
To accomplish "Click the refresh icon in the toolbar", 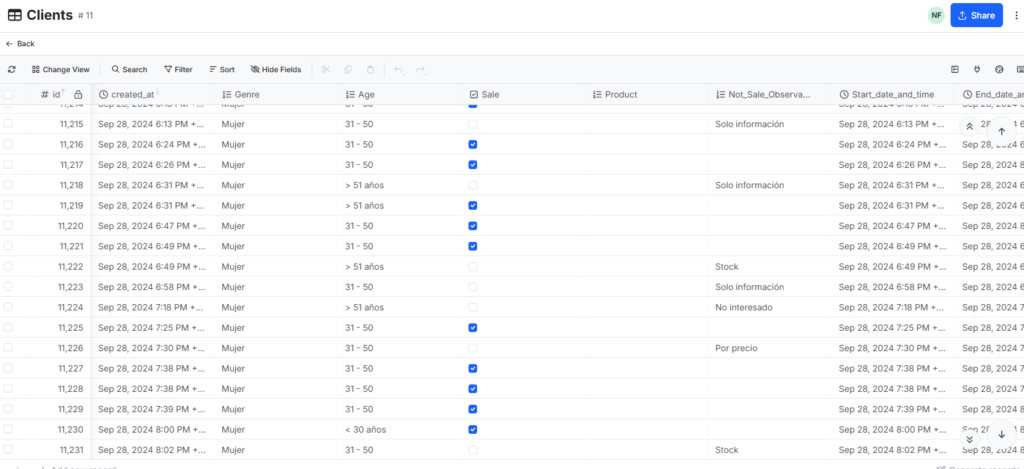I will pyautogui.click(x=12, y=70).
